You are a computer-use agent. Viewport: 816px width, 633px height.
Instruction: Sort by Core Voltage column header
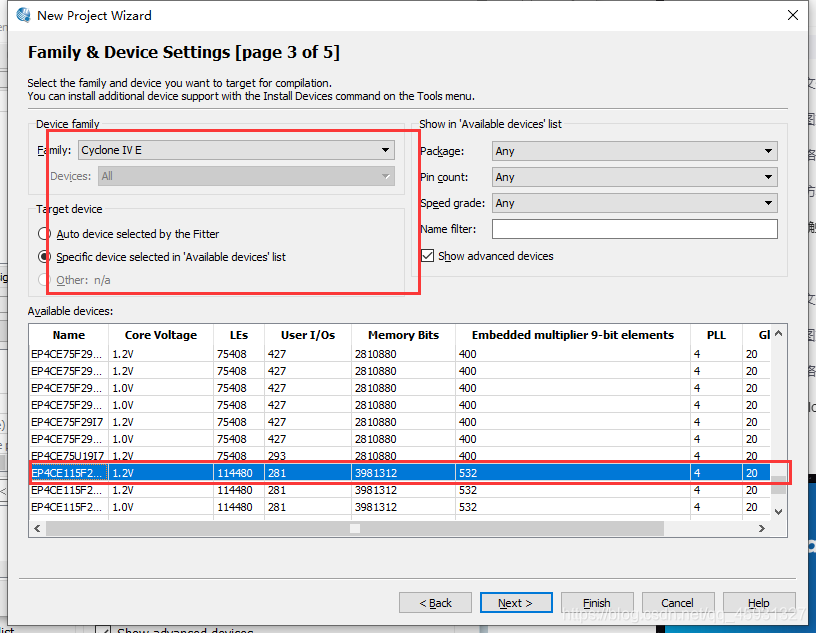pos(161,335)
